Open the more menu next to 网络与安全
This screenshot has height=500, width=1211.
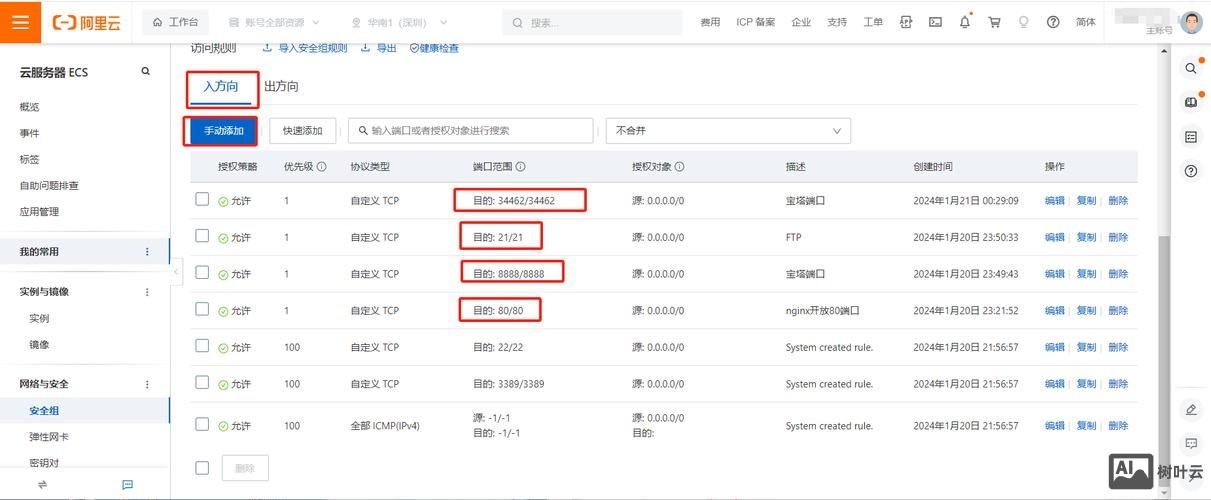(x=147, y=384)
